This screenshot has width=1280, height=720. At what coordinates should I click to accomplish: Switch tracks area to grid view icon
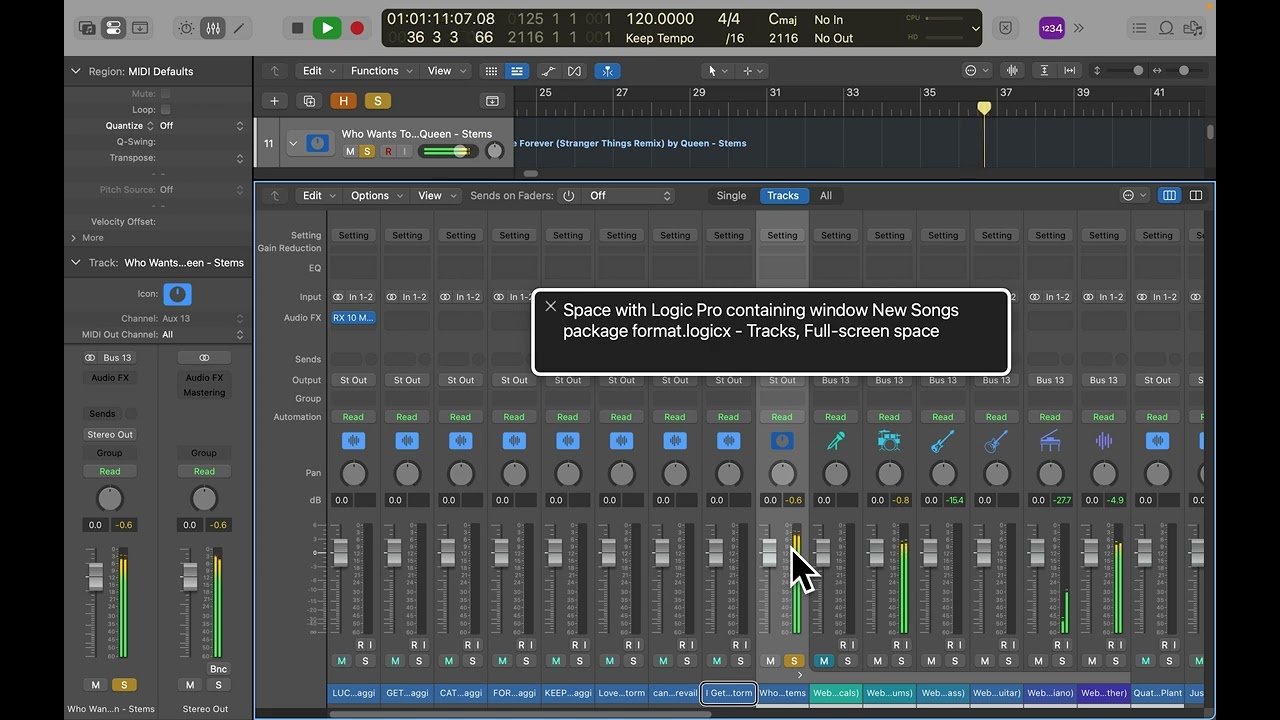(491, 71)
